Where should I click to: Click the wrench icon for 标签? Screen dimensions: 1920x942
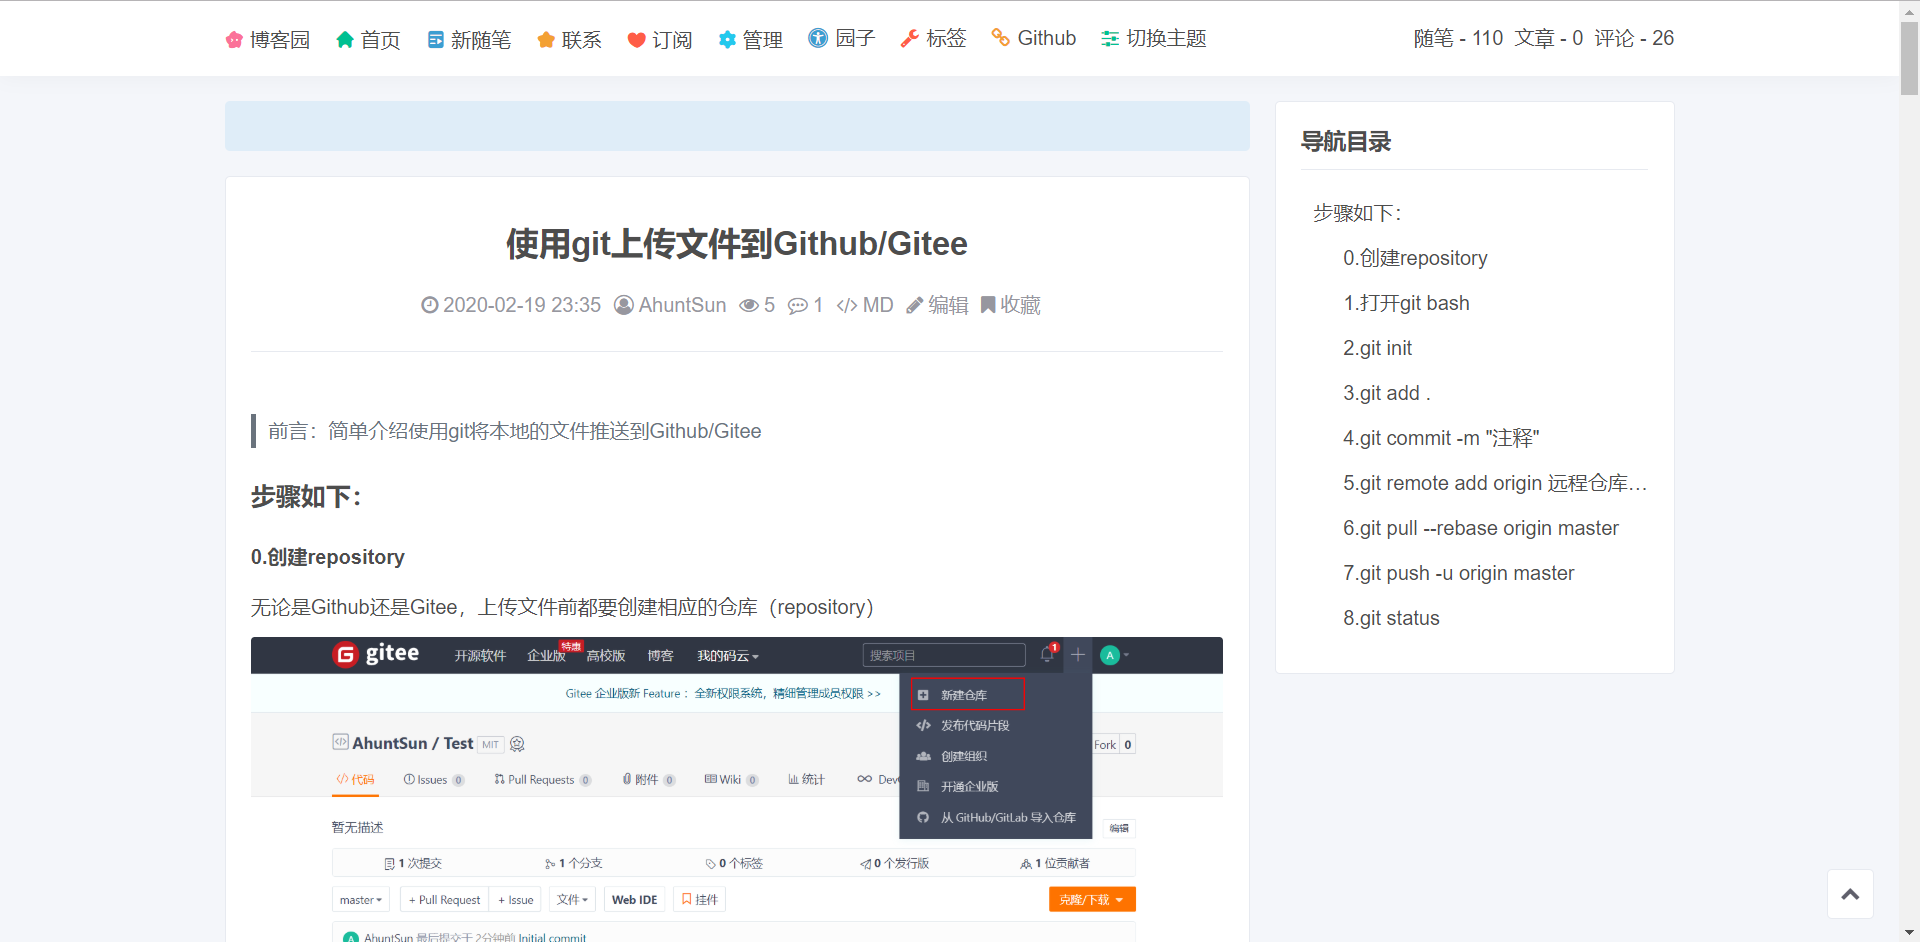point(909,39)
